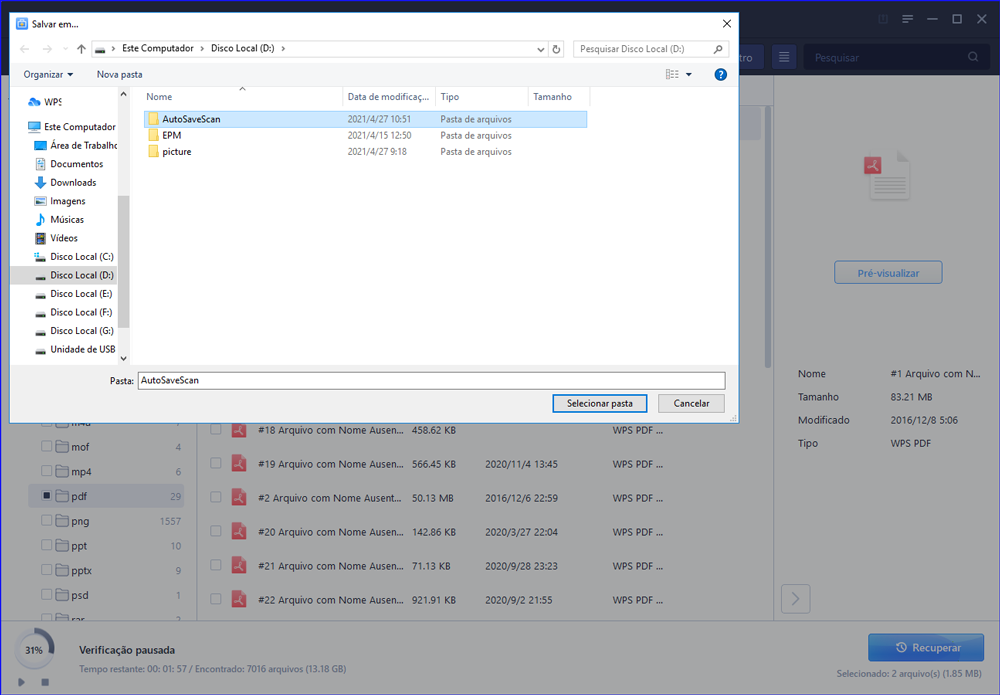
Task: Sort by Tamanho column header
Action: pos(559,97)
